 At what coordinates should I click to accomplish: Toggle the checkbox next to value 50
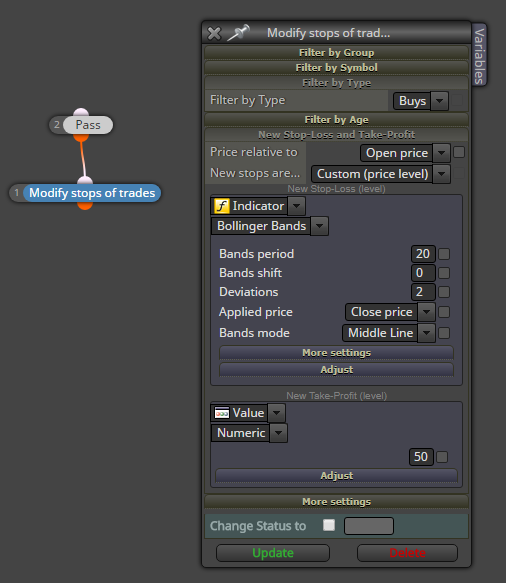click(442, 457)
